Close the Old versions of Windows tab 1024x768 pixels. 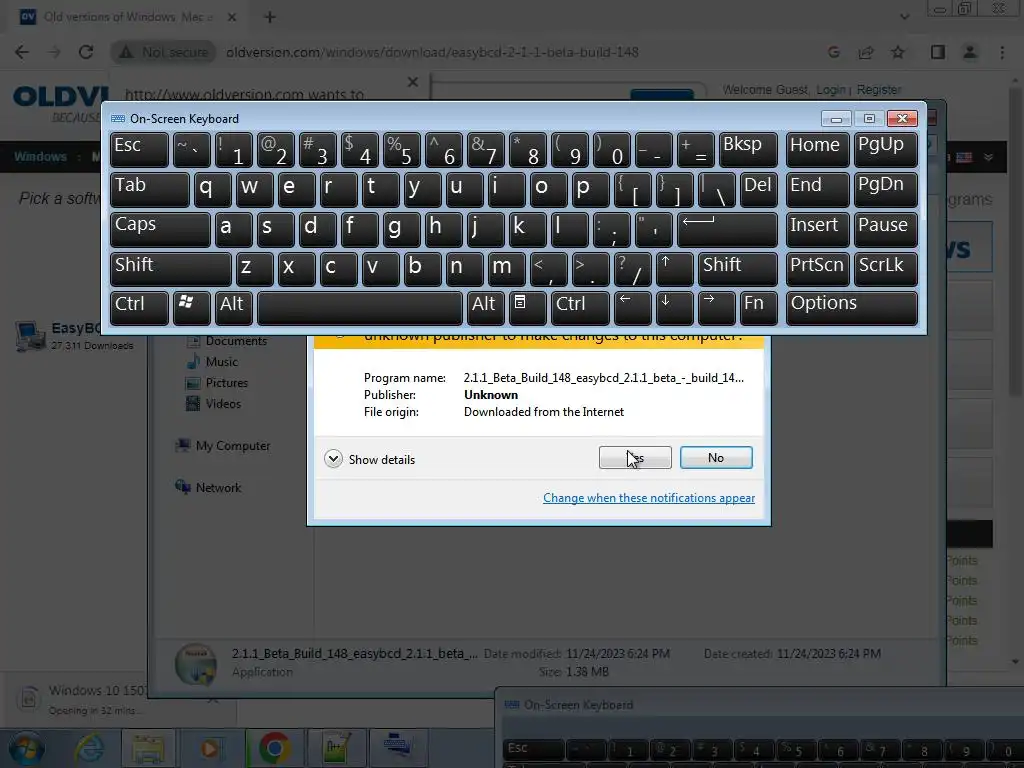coord(232,17)
